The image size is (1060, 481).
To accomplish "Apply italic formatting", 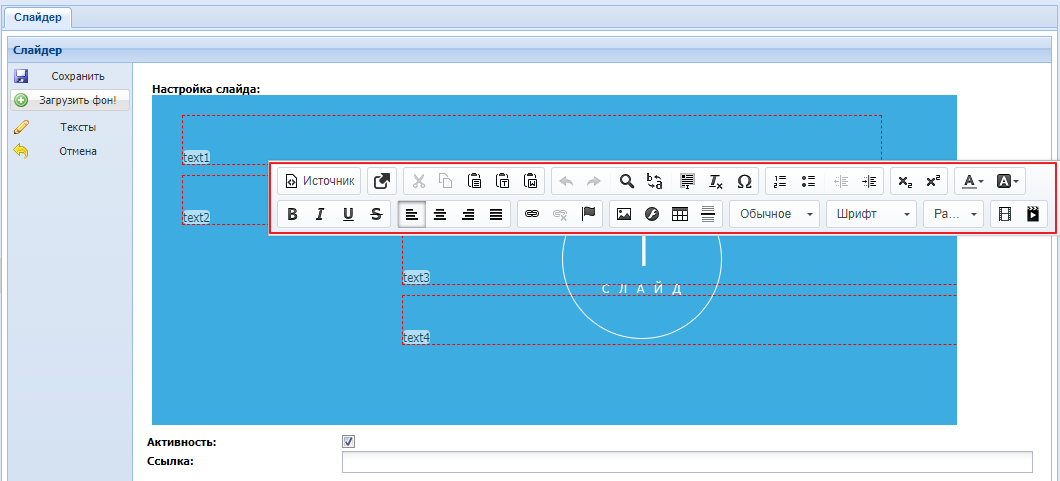I will click(x=320, y=214).
